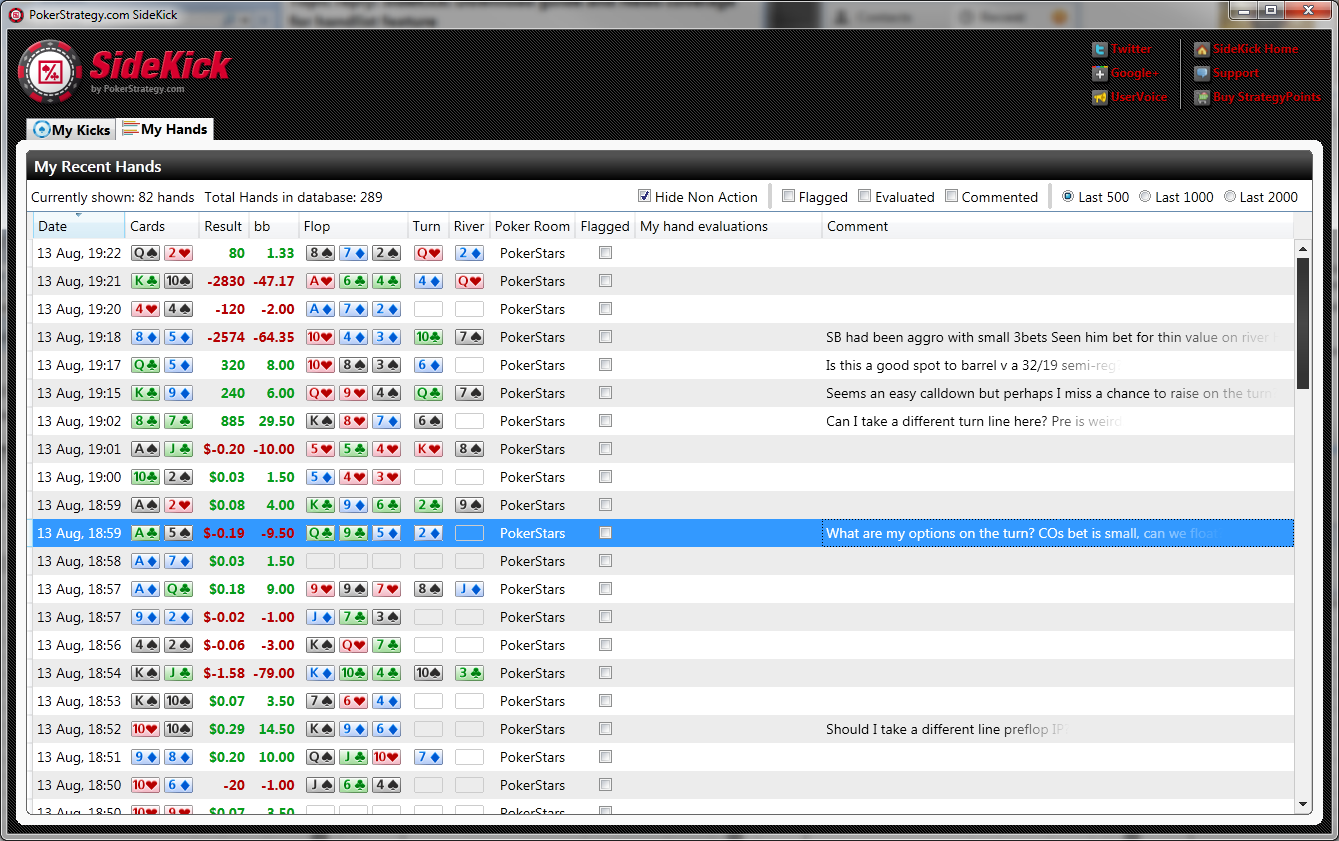The width and height of the screenshot is (1339, 841).
Task: Click the vertical scrollbar thumb in hand list
Action: click(x=1302, y=323)
